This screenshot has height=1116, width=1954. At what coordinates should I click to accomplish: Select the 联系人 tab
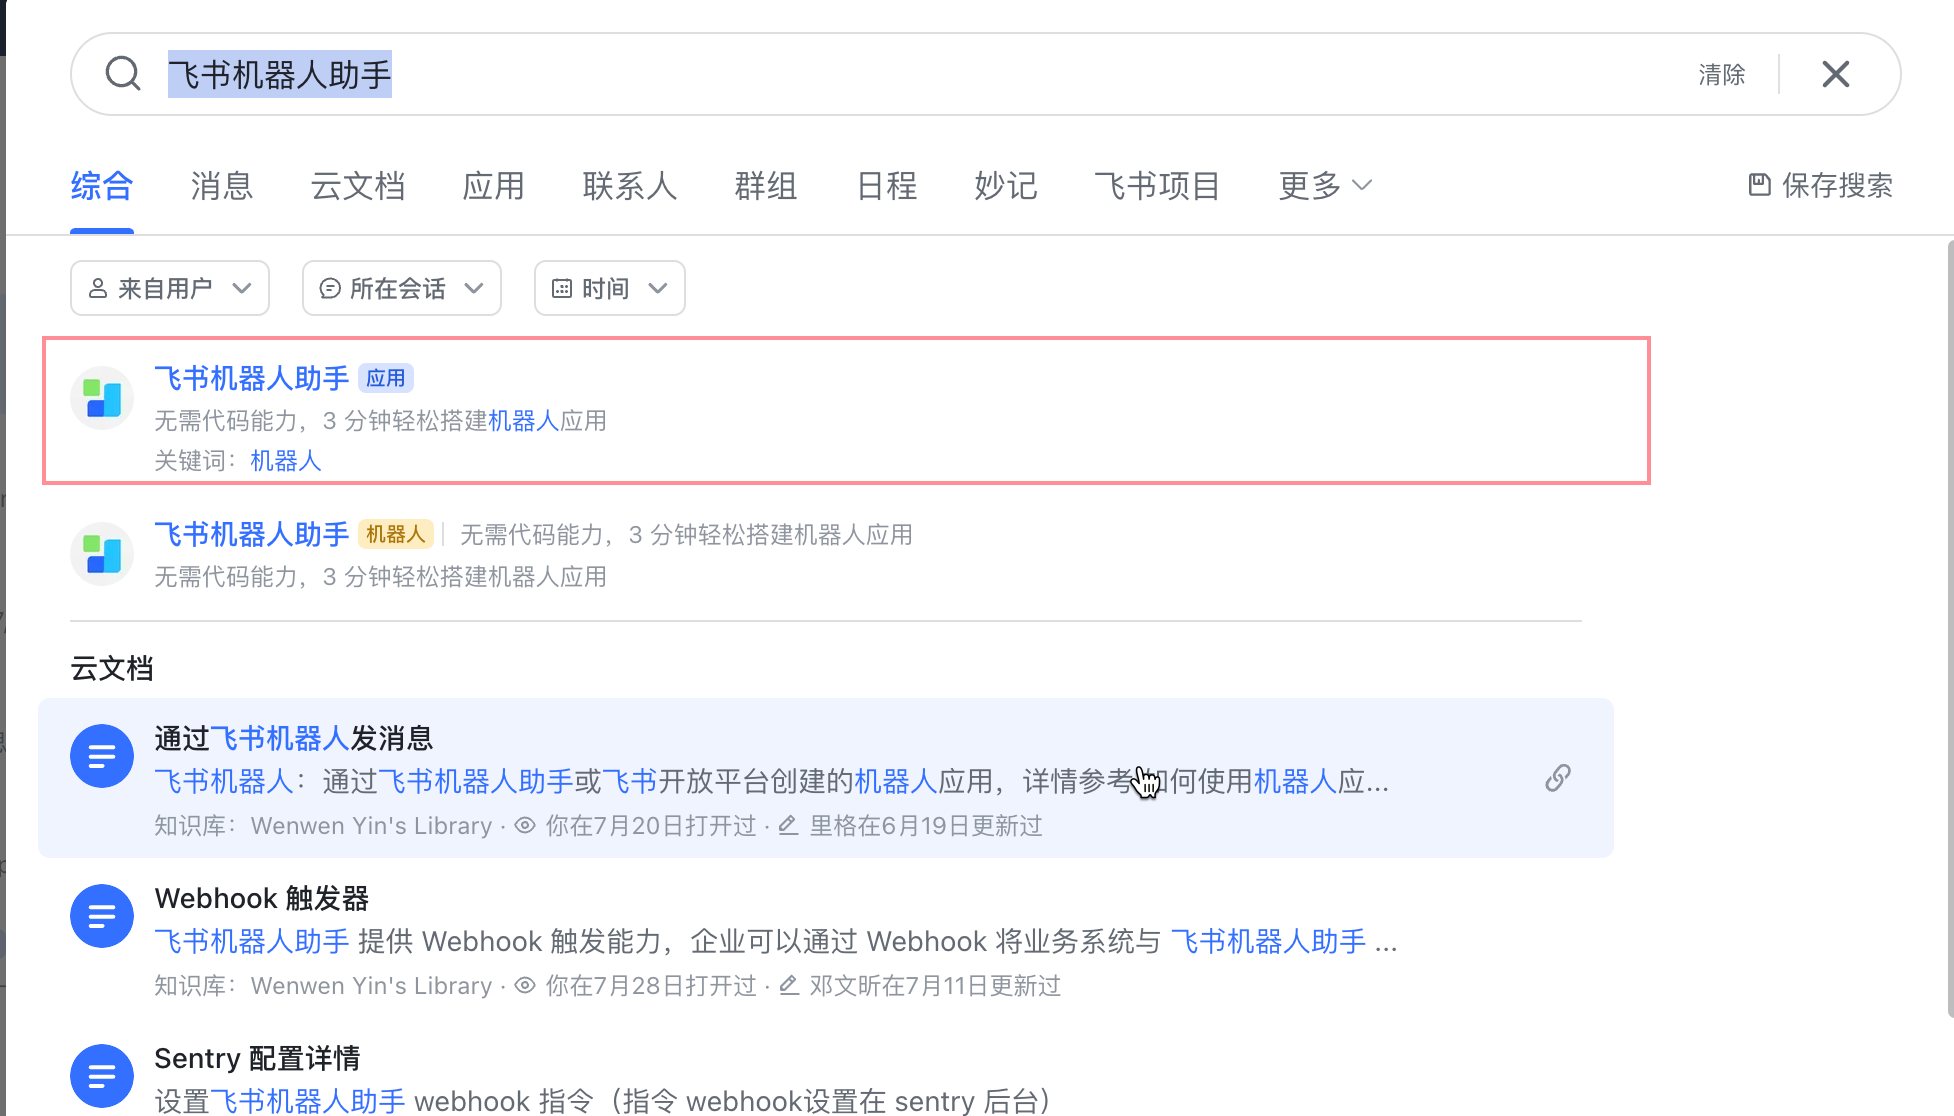coord(630,186)
